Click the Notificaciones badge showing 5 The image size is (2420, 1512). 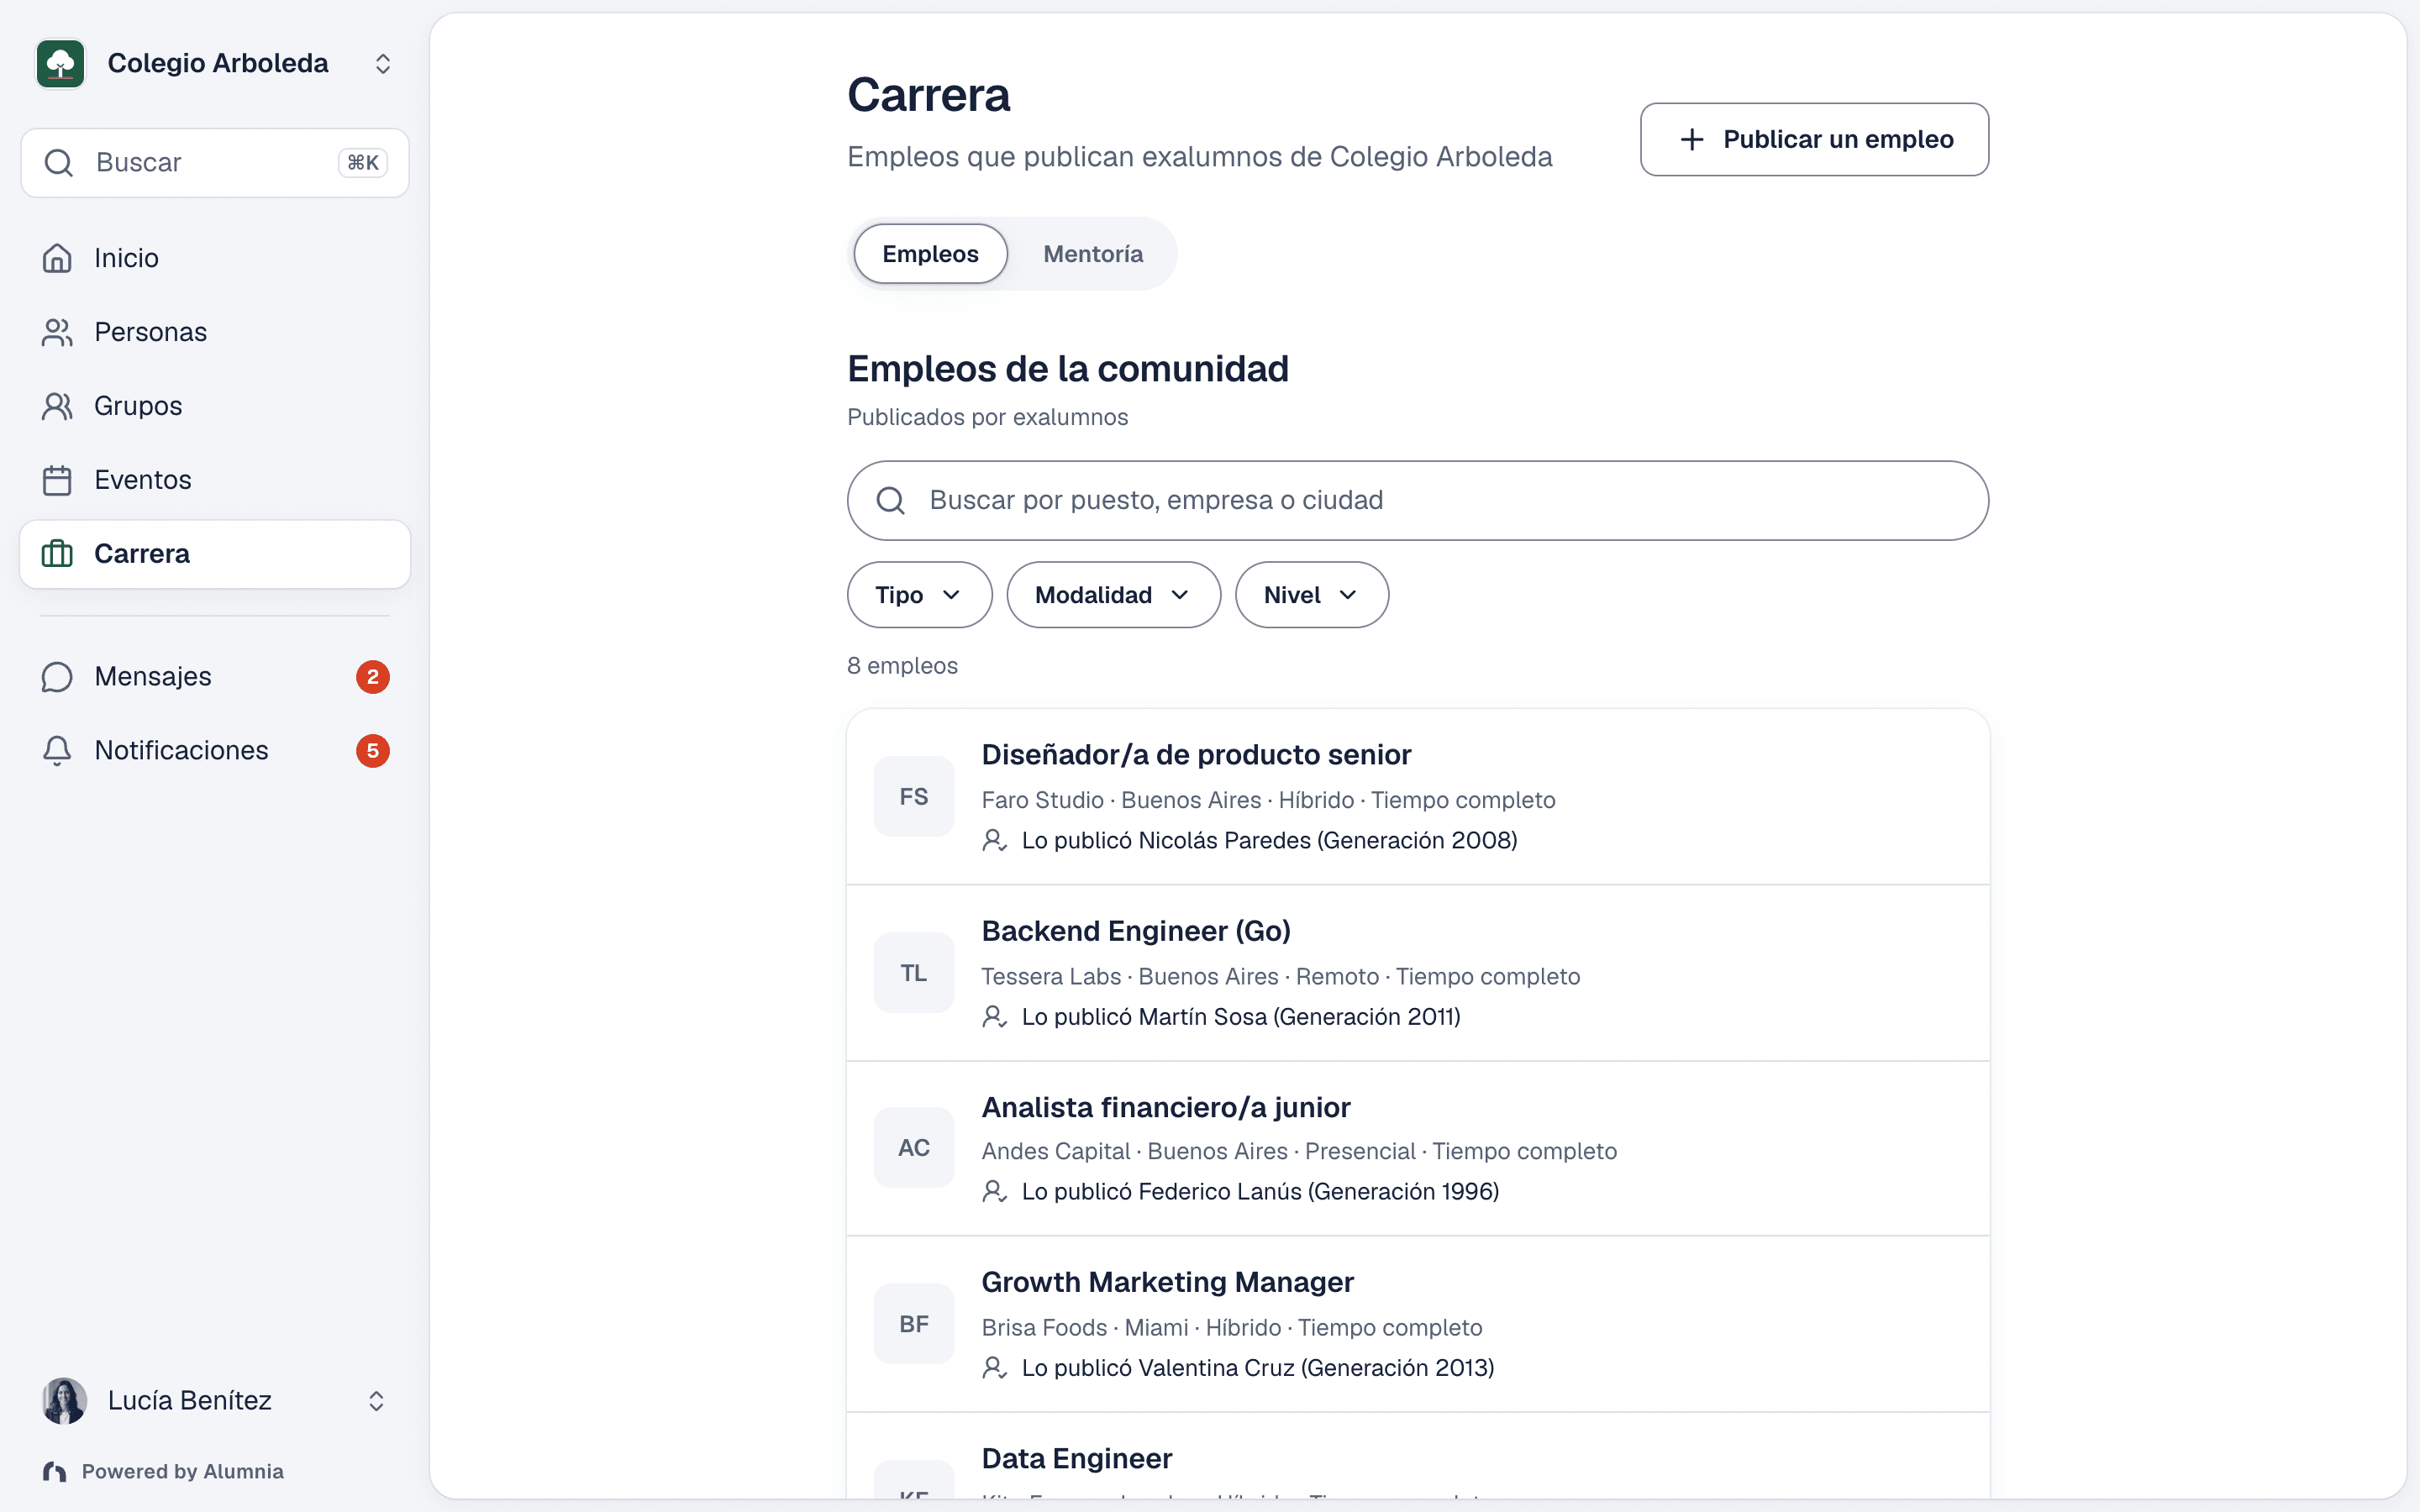373,751
